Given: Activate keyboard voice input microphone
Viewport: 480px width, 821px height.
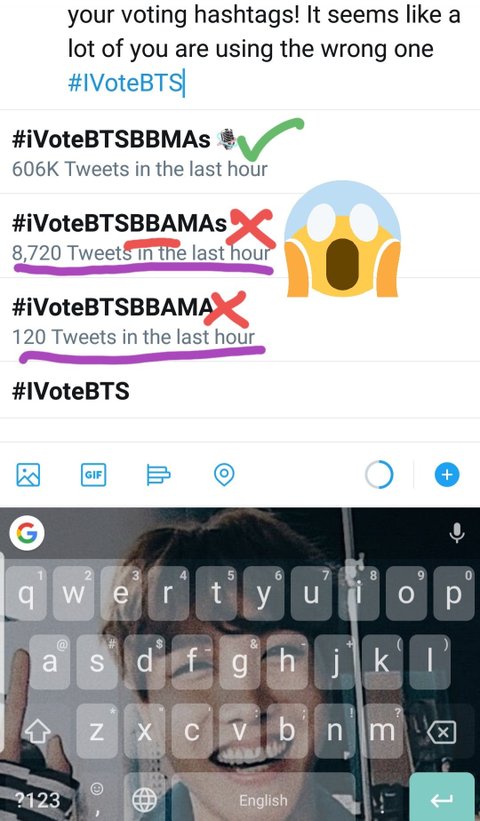Looking at the screenshot, I should (456, 533).
